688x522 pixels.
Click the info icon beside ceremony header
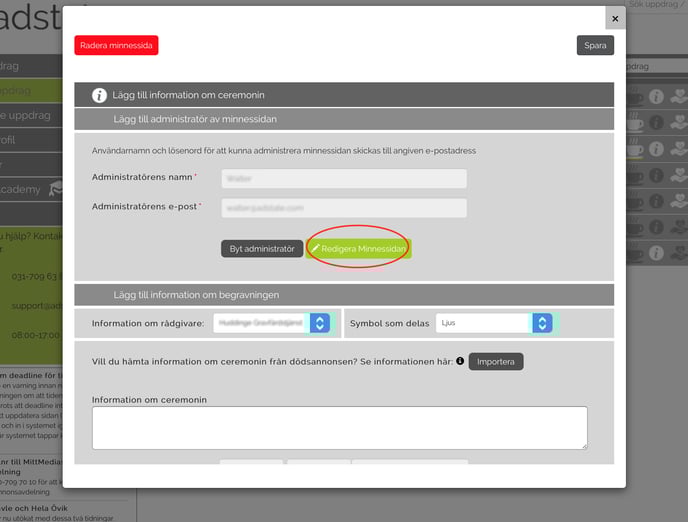click(x=99, y=95)
